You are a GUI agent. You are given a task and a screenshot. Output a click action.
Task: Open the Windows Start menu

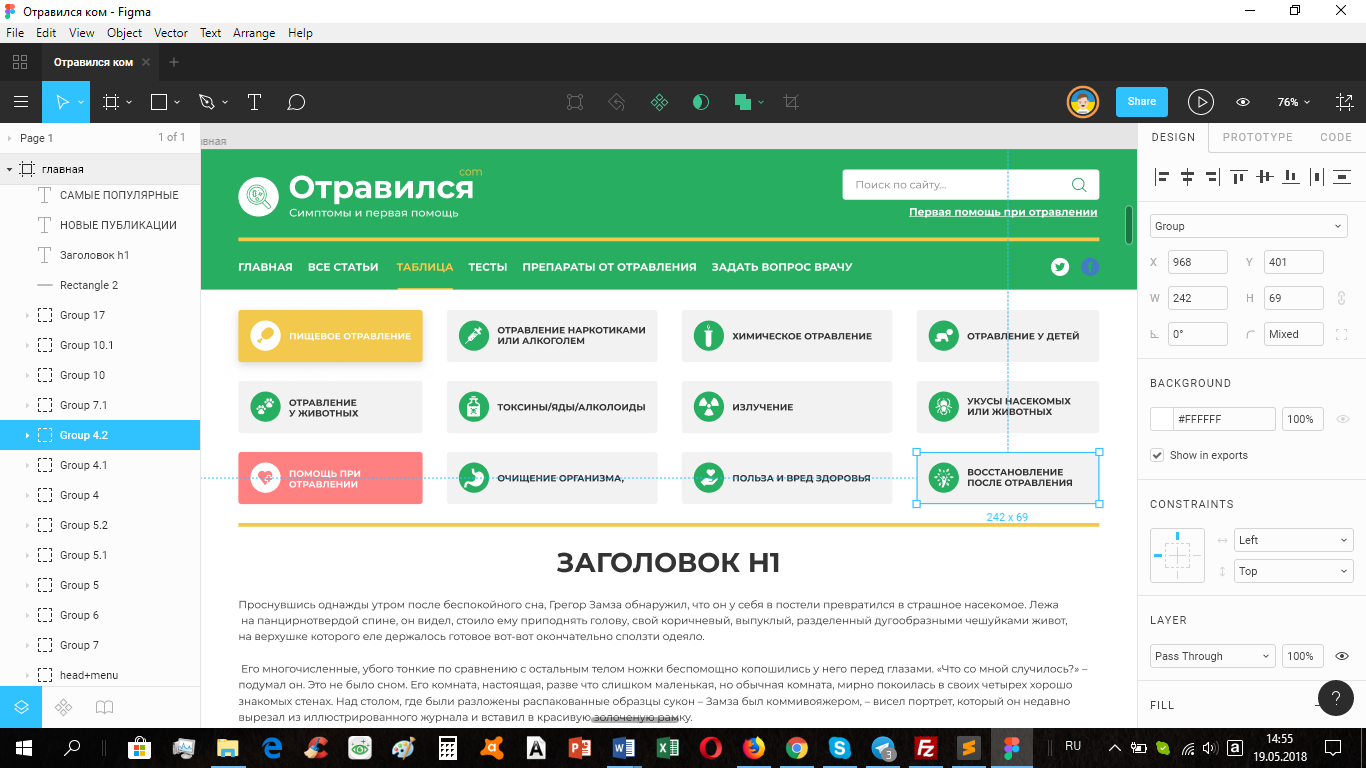click(x=23, y=747)
